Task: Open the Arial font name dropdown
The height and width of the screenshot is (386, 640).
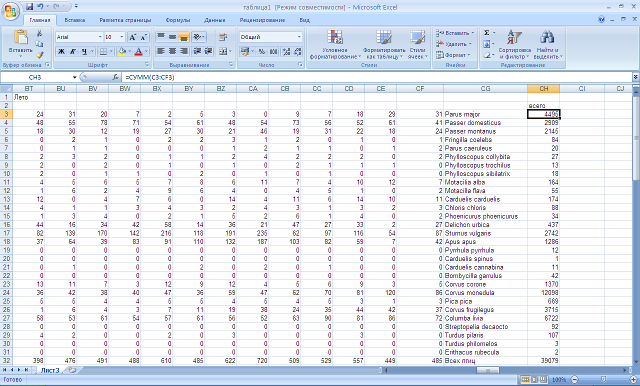Action: click(100, 37)
